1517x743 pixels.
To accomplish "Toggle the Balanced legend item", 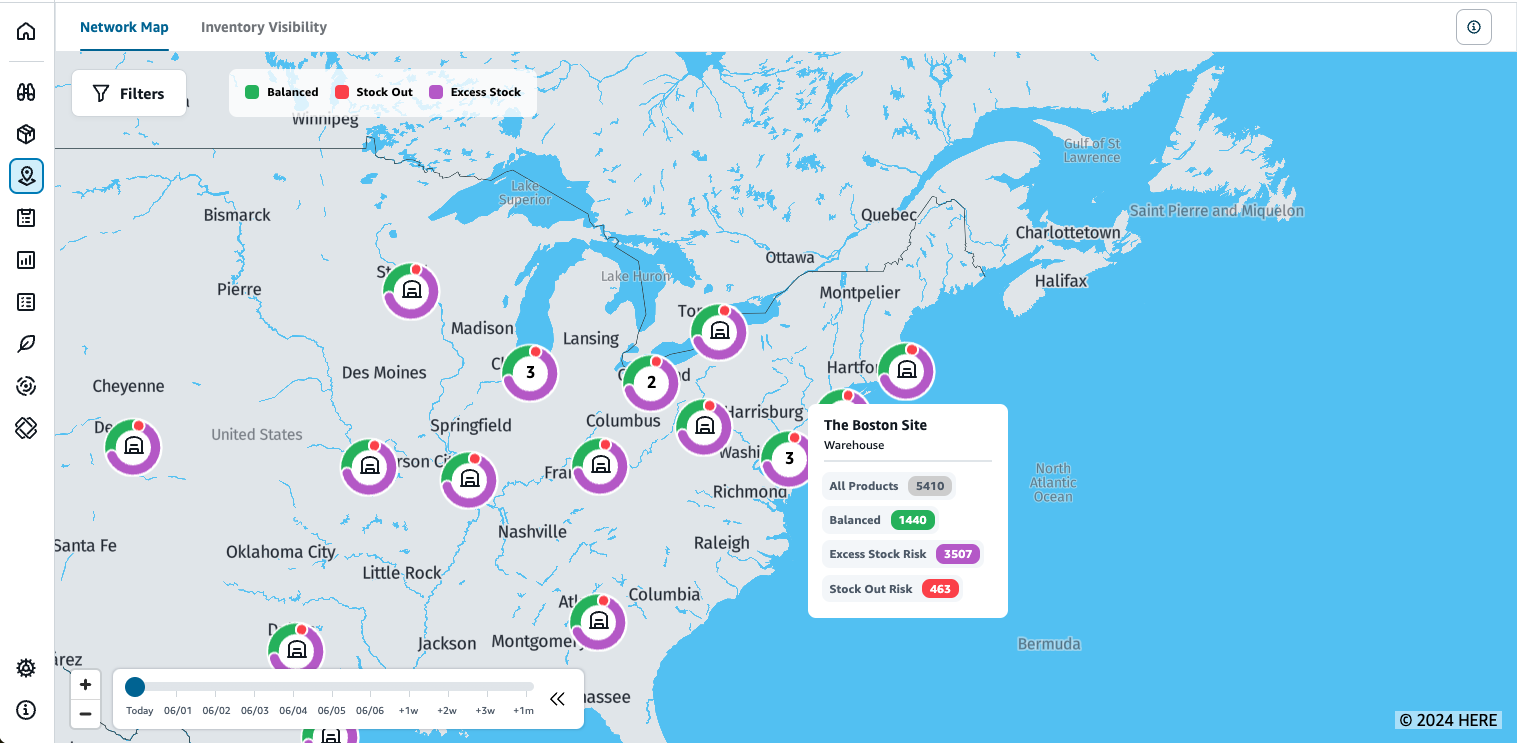I will (281, 92).
